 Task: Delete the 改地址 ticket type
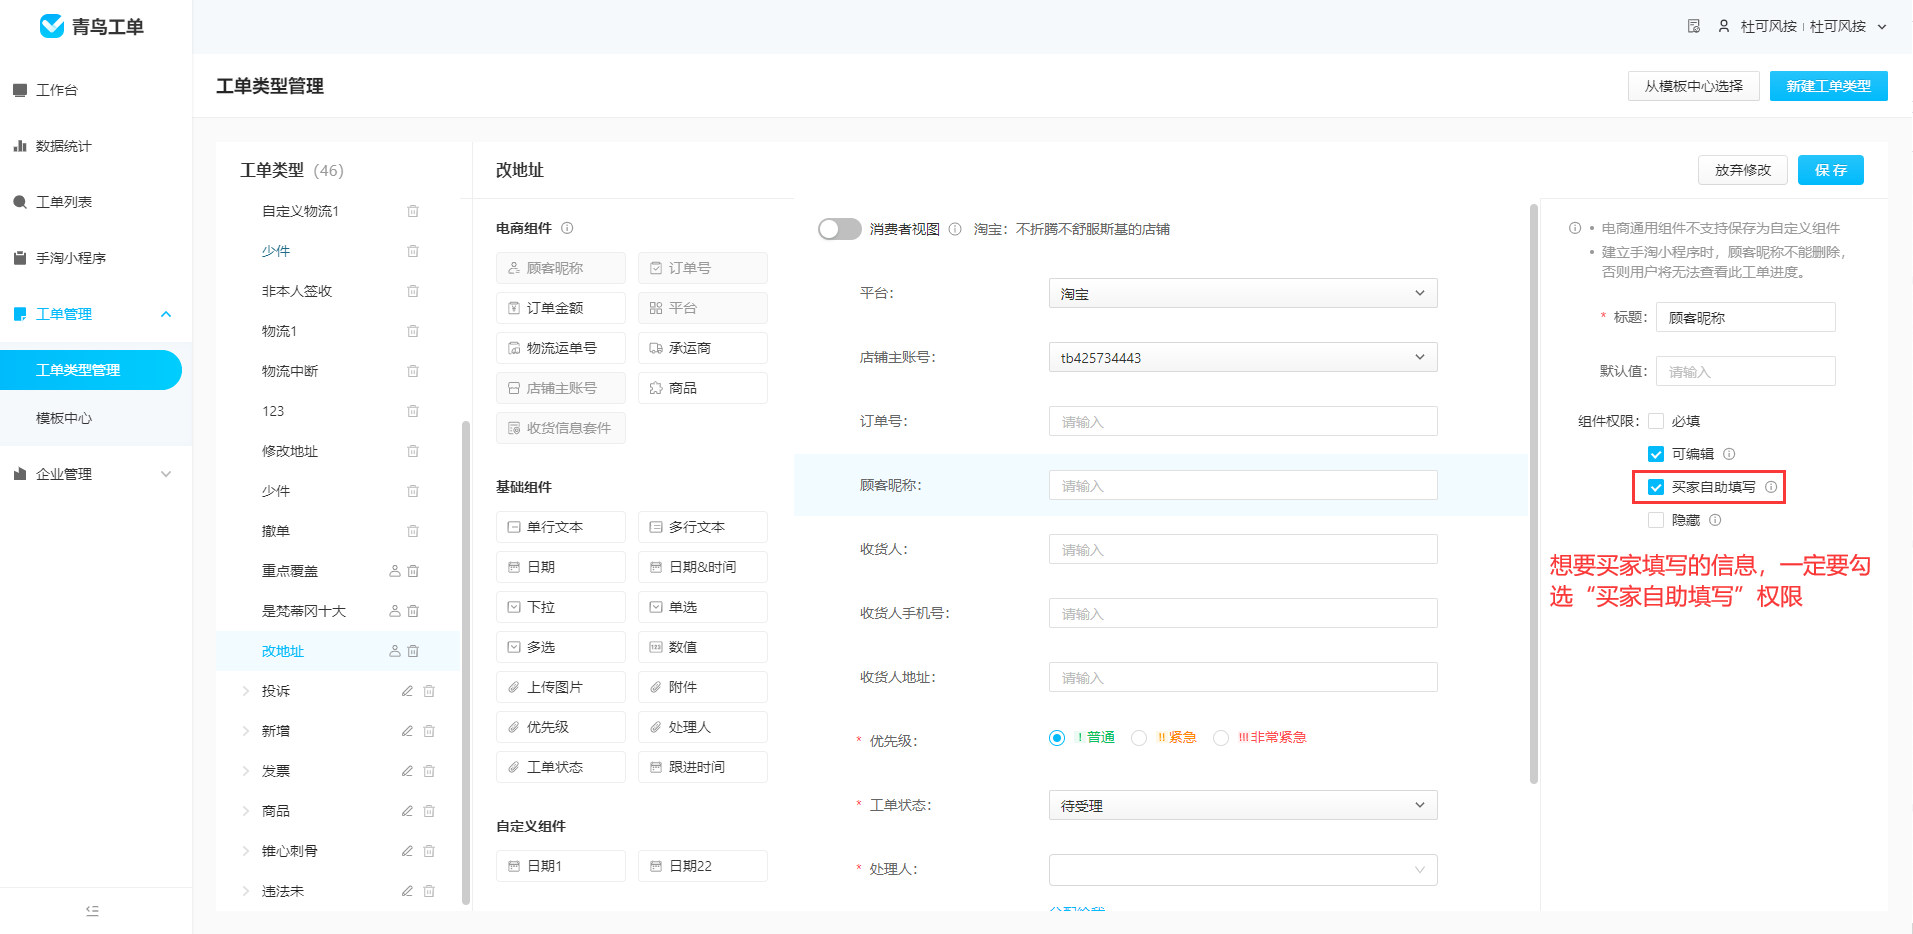click(x=413, y=651)
